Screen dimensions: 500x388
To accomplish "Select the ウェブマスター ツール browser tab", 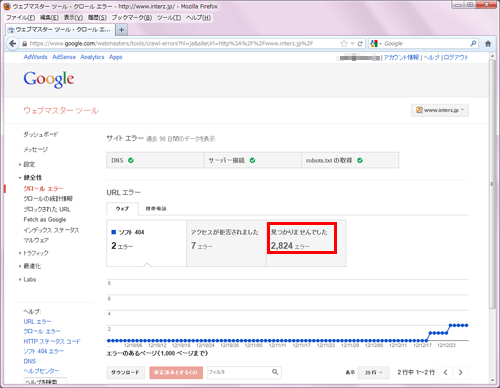I will click(60, 30).
